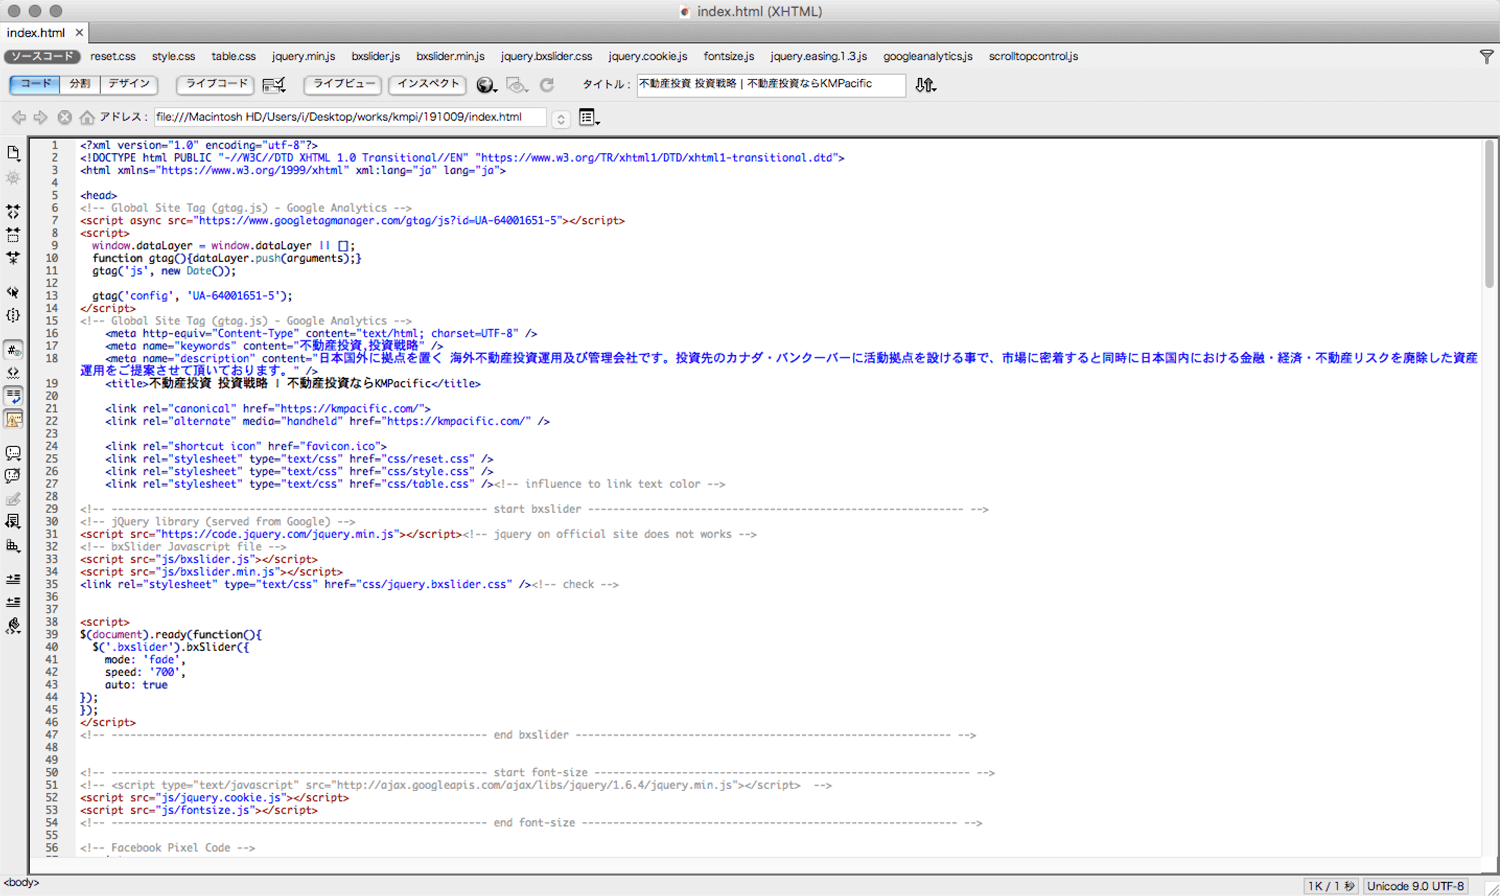Screen dimensions: 1500x896
Task: Click in the タイトル title field
Action: pos(770,85)
